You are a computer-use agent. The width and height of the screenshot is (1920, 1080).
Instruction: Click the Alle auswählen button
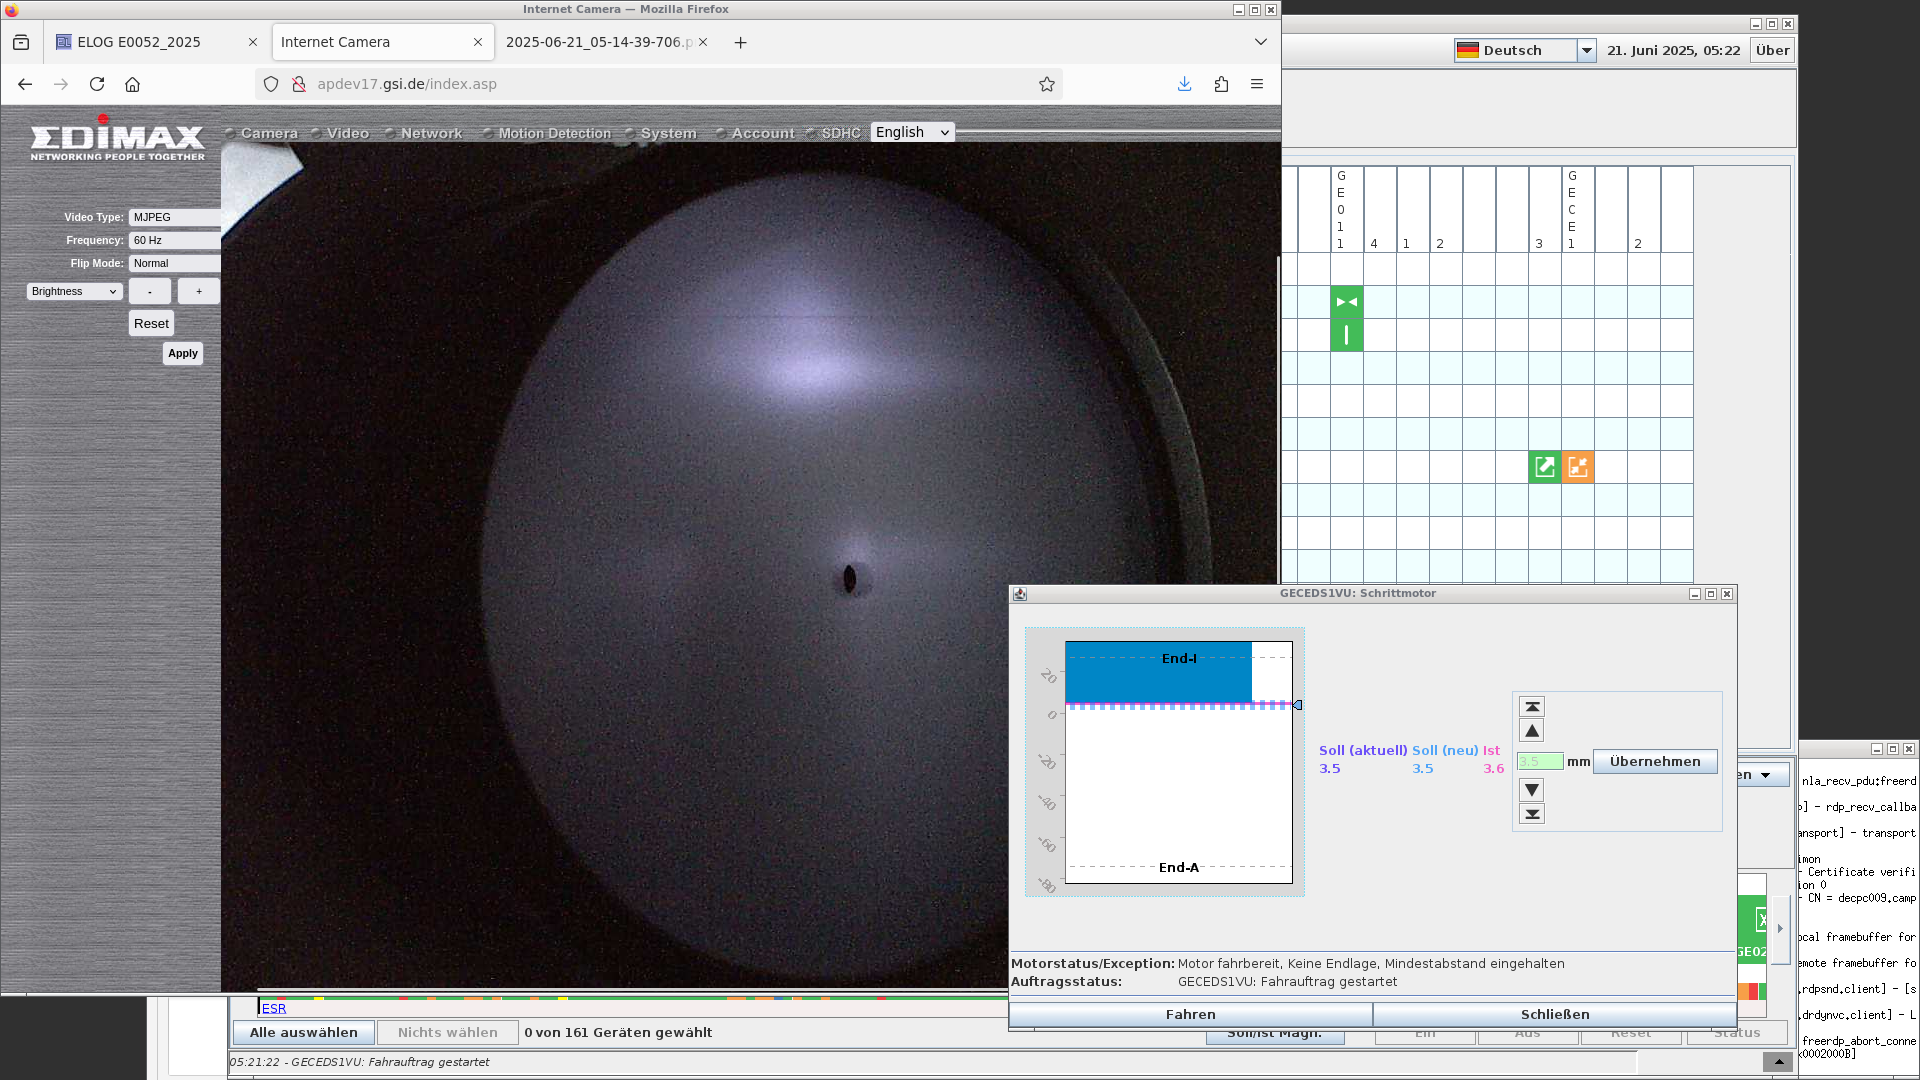(x=304, y=1033)
